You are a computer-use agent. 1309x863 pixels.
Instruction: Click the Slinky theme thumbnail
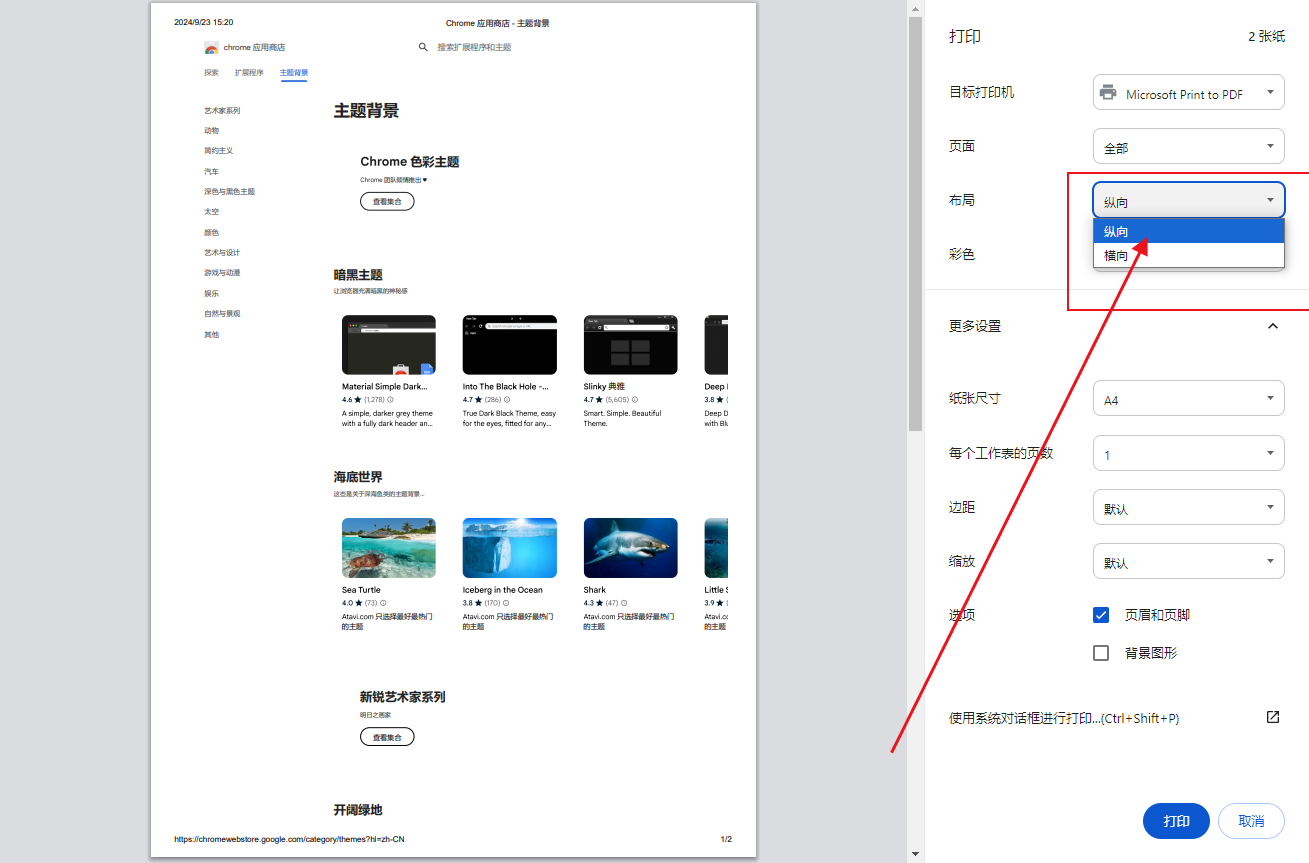[x=631, y=345]
